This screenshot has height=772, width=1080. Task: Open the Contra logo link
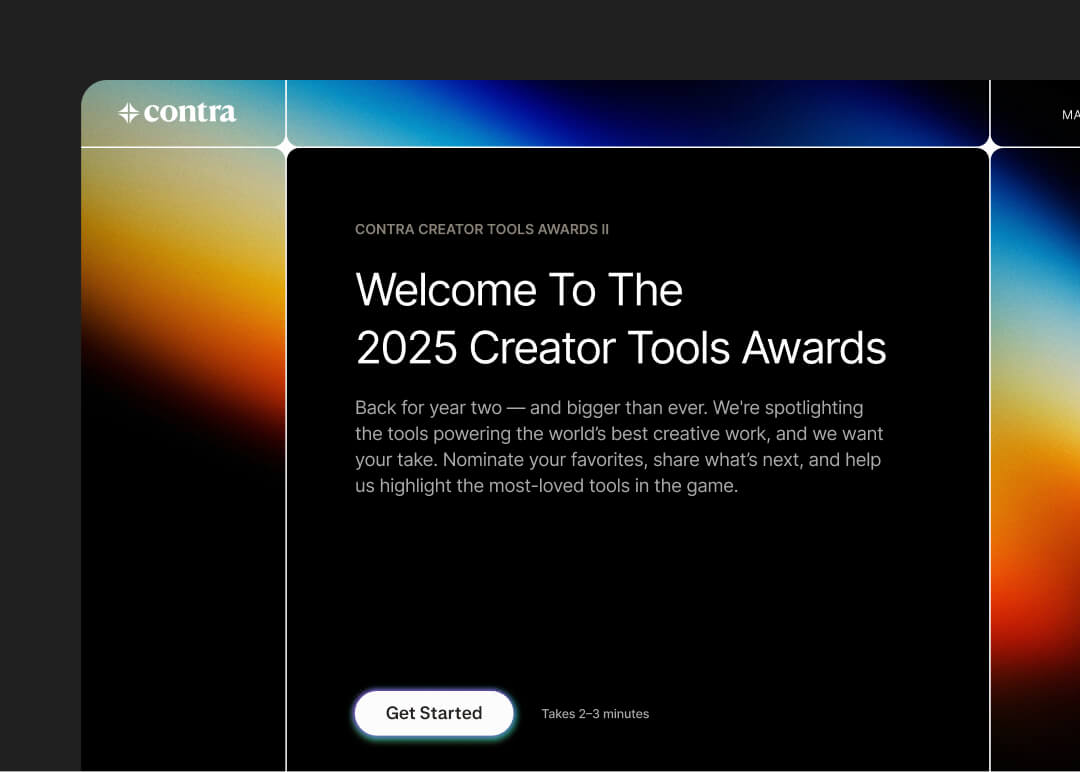point(177,112)
